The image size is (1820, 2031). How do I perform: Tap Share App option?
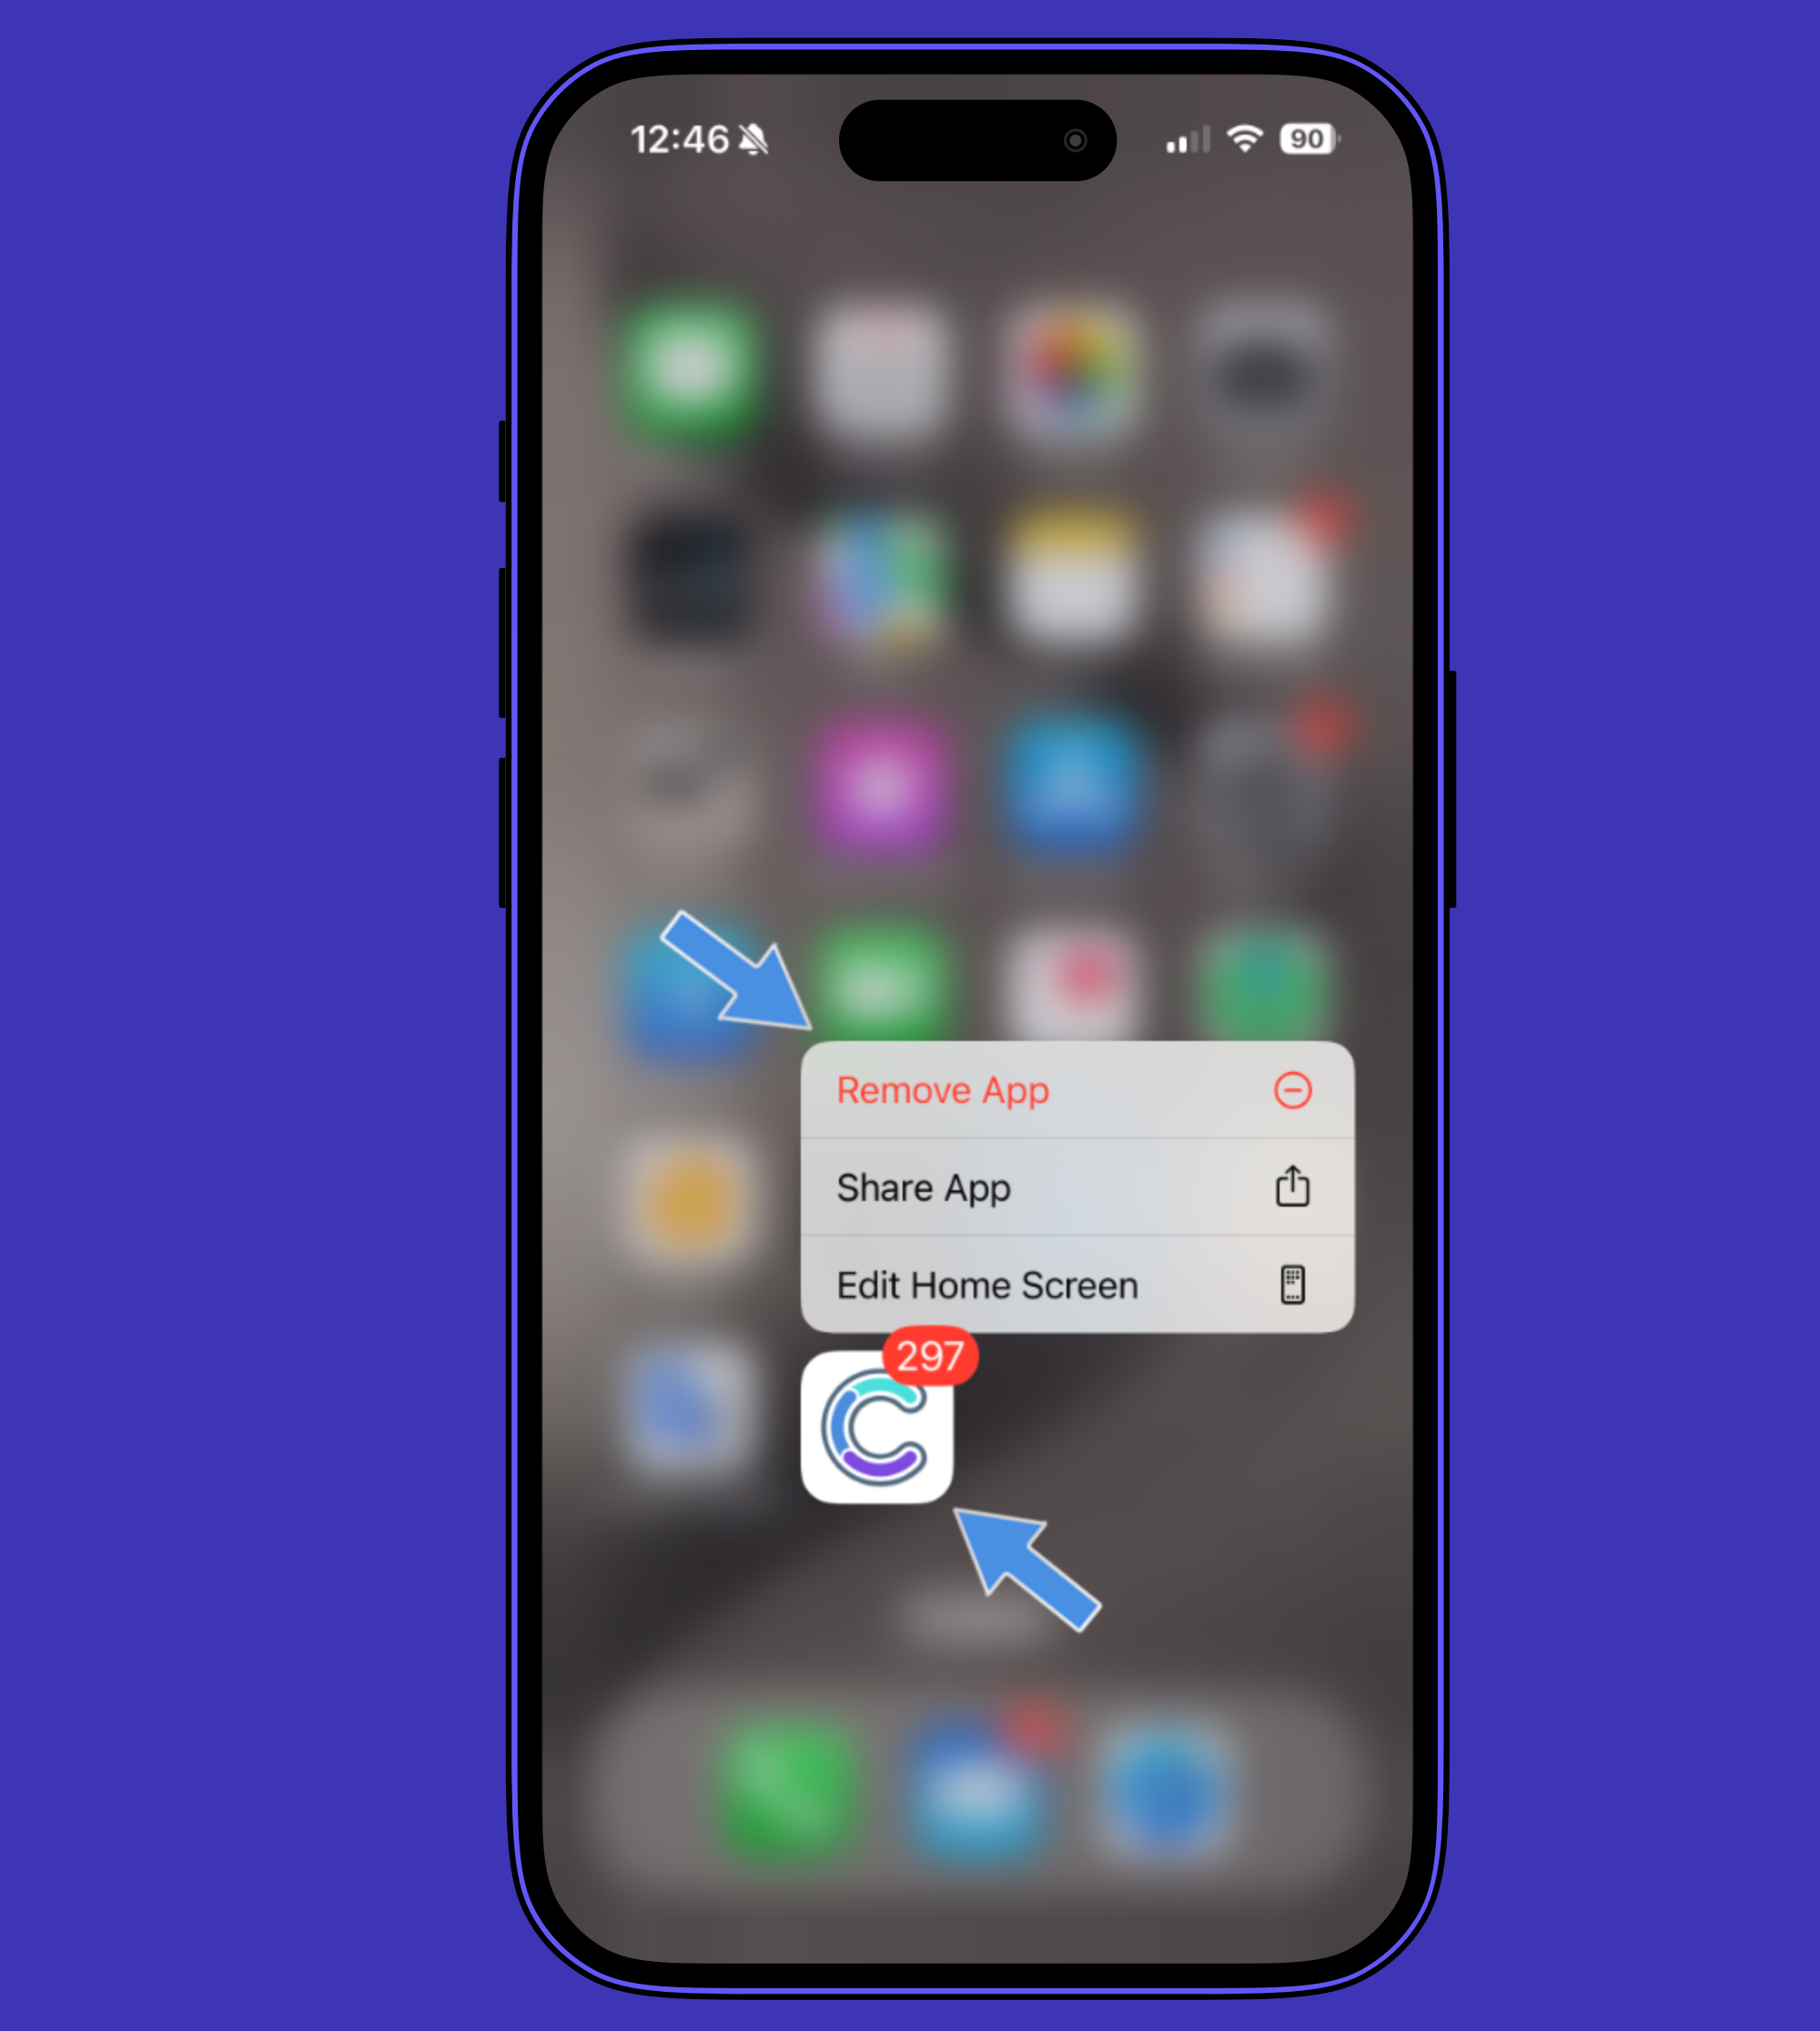point(1074,1187)
